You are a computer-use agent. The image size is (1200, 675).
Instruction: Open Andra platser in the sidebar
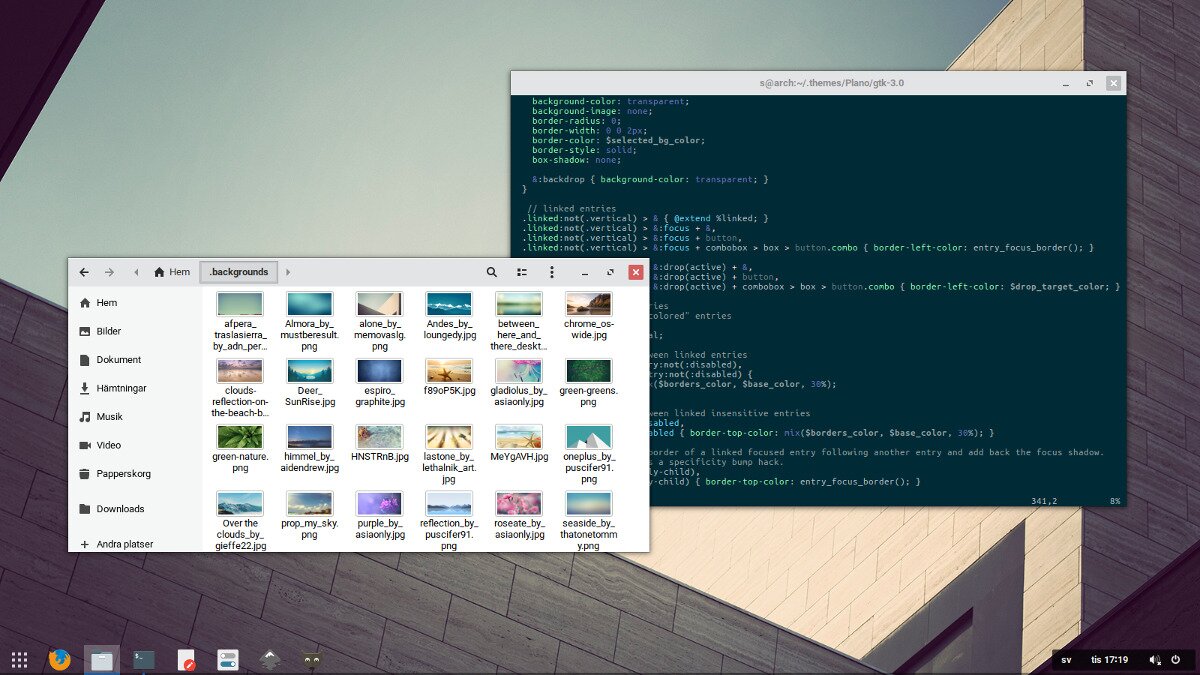click(x=123, y=544)
